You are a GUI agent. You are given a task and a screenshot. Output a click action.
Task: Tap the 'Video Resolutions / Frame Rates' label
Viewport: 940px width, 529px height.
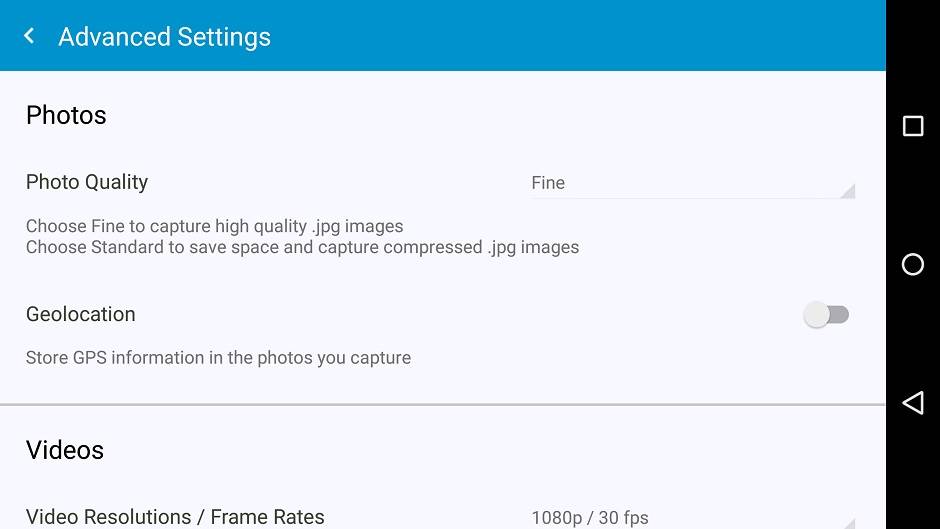[x=175, y=517]
